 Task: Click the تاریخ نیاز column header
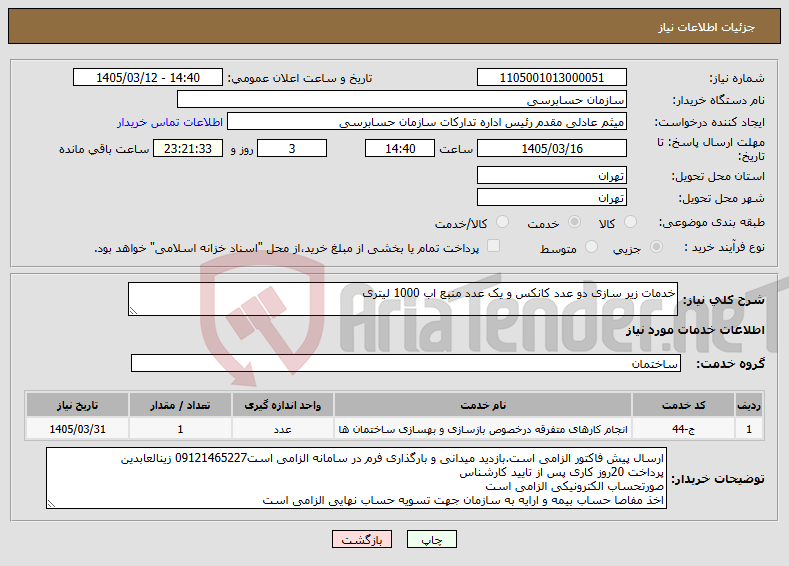tap(77, 405)
